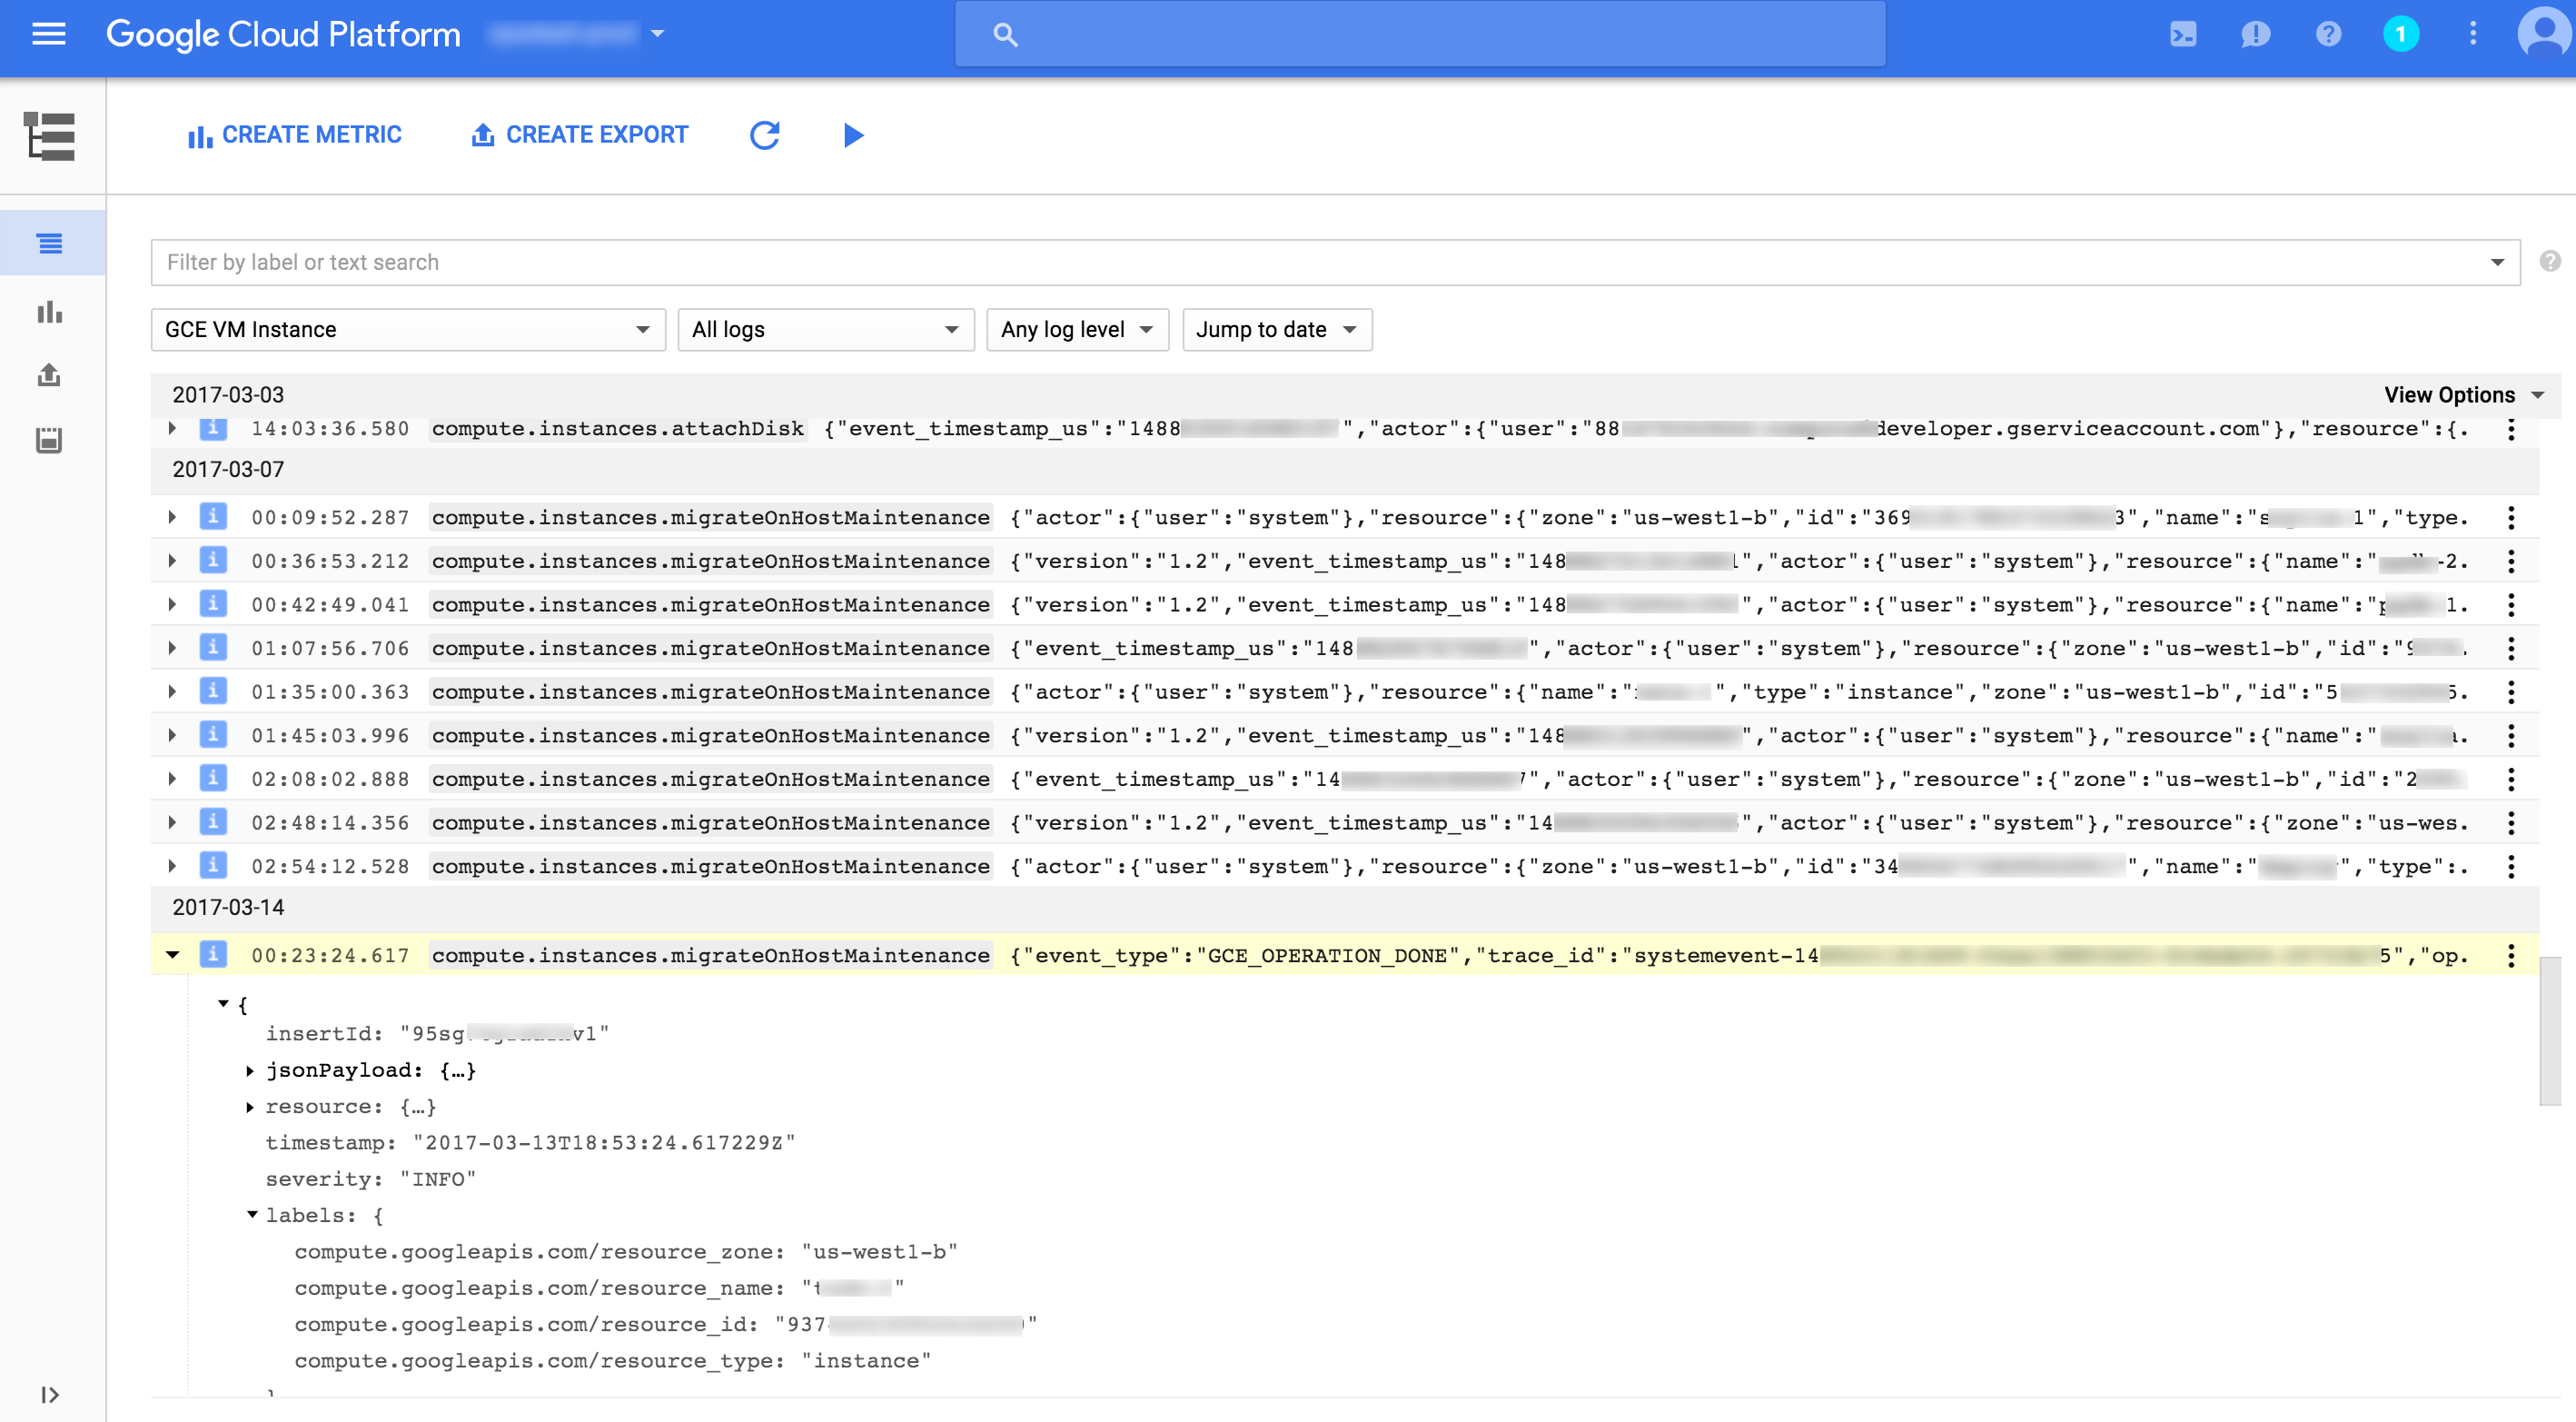2576x1422 pixels.
Task: Click the severity "INFO" value
Action: coord(438,1180)
